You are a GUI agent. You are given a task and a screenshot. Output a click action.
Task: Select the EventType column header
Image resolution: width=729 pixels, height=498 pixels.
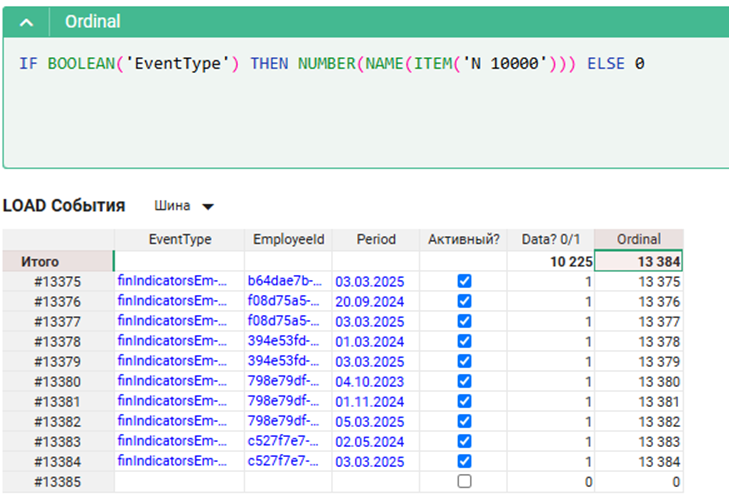coord(179,239)
